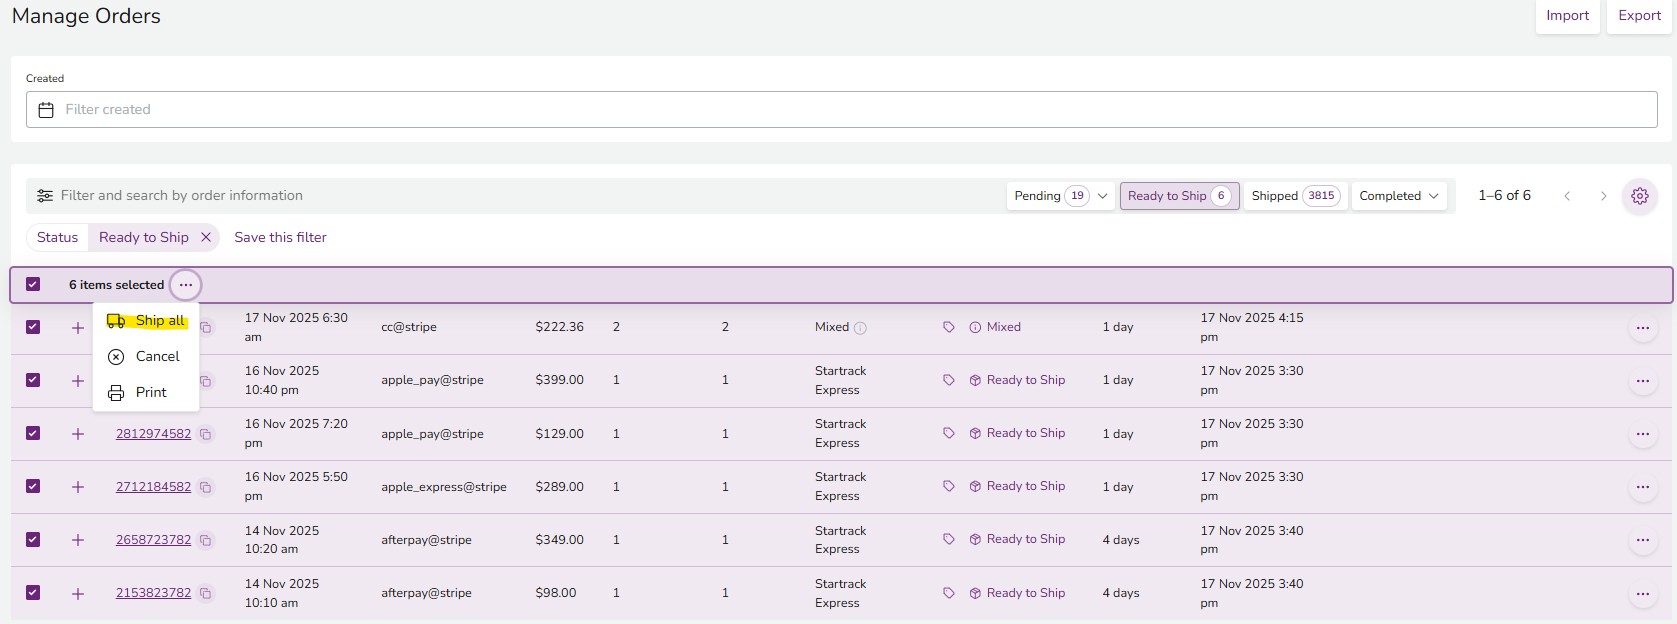The width and height of the screenshot is (1677, 624).
Task: Choose Ship all from the bulk menu
Action: [x=148, y=321]
